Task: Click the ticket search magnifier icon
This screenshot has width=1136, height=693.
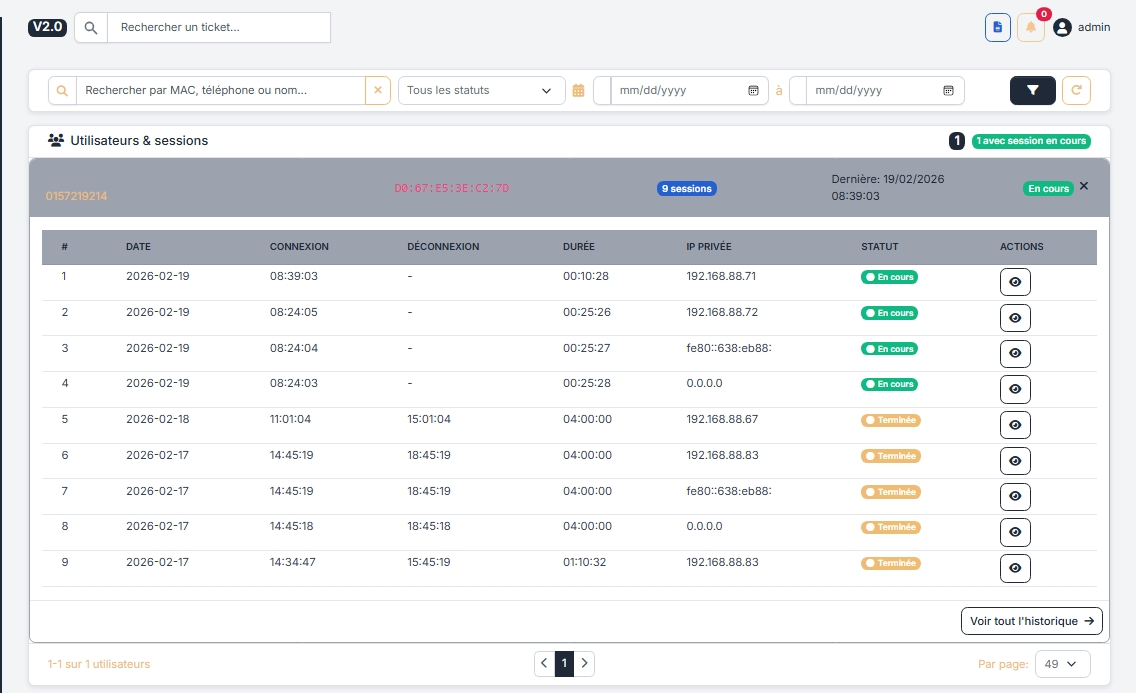Action: point(91,28)
